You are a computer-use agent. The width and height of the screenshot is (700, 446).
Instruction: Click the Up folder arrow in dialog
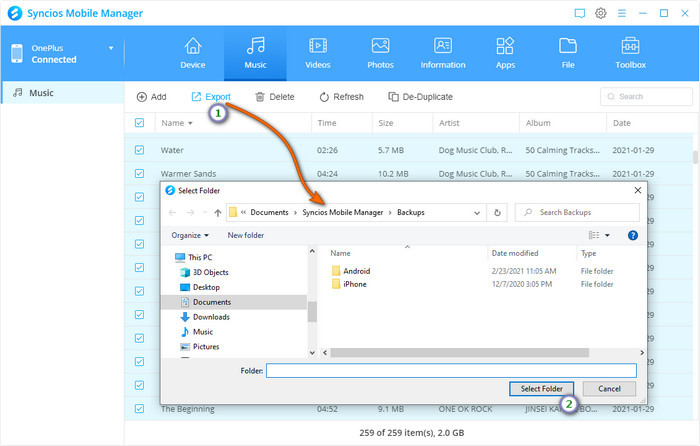218,213
